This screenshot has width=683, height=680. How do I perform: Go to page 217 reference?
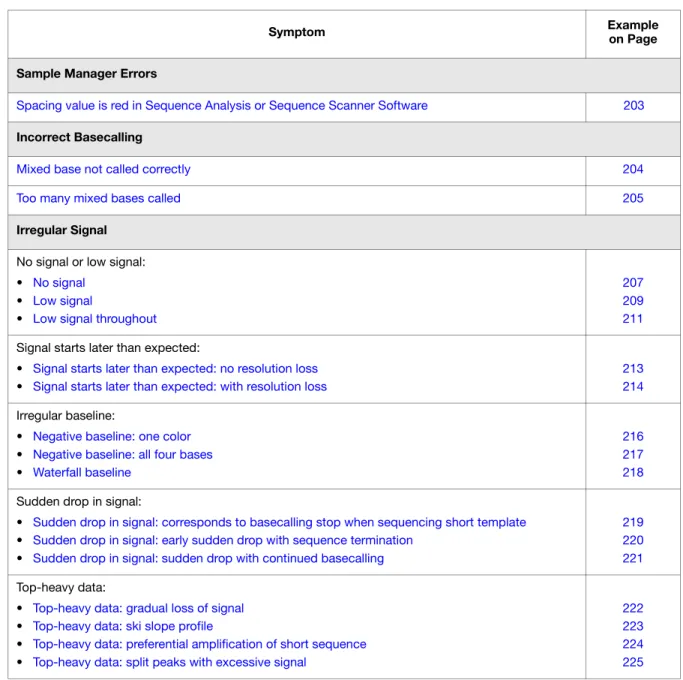point(633,454)
